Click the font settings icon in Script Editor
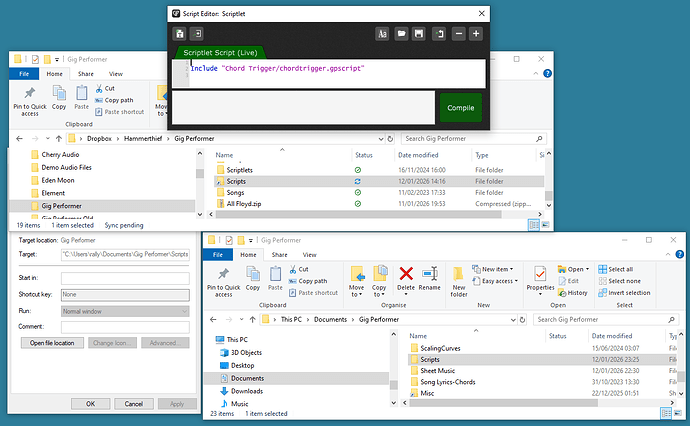 click(381, 33)
